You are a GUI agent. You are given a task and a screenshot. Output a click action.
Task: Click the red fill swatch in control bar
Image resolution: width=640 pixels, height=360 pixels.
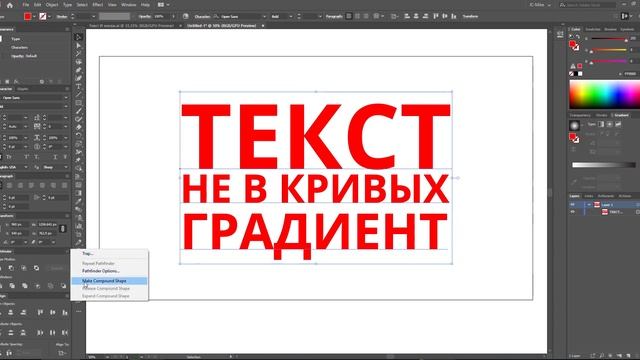pyautogui.click(x=27, y=16)
